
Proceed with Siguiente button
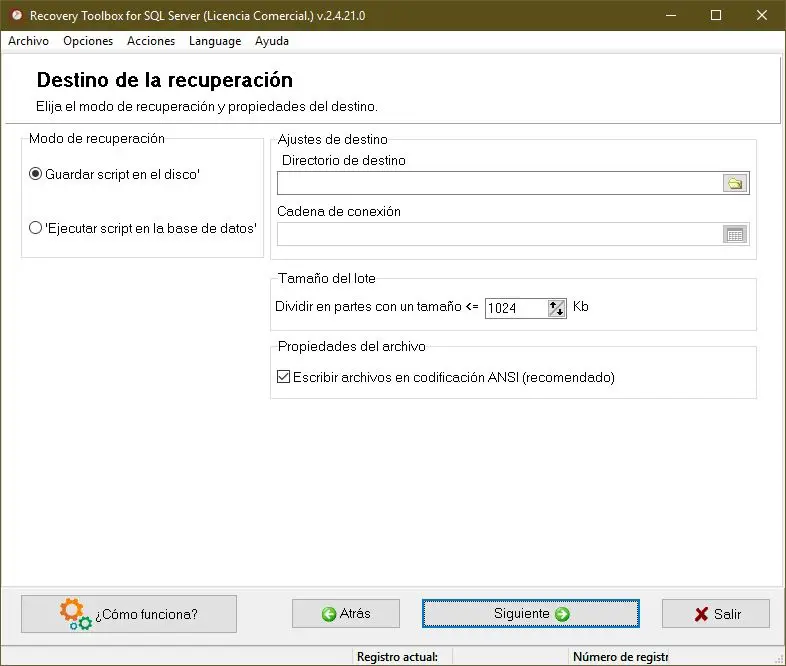[531, 614]
